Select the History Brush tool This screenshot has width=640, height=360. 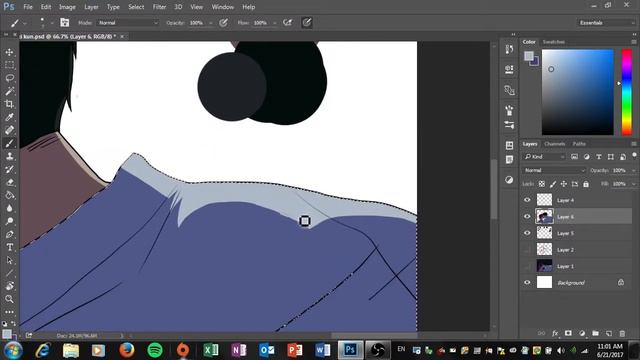pyautogui.click(x=9, y=169)
